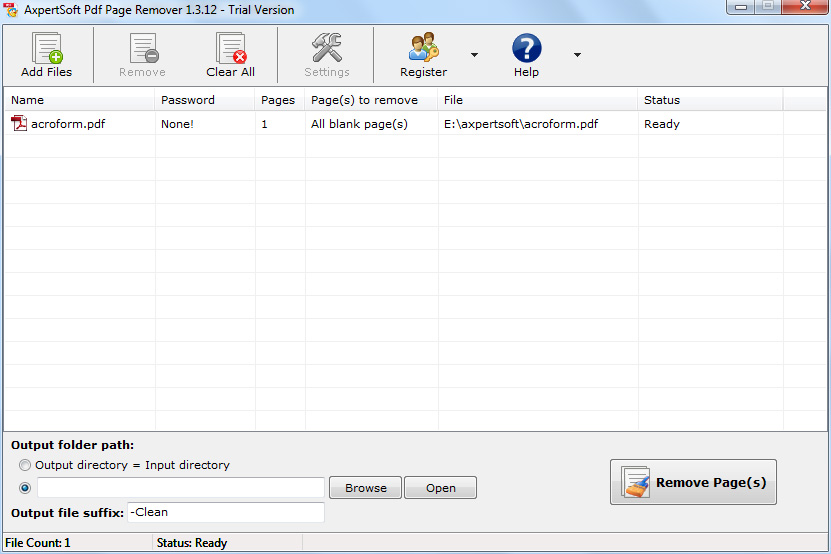831x554 pixels.
Task: Click the File column header
Action: [538, 100]
